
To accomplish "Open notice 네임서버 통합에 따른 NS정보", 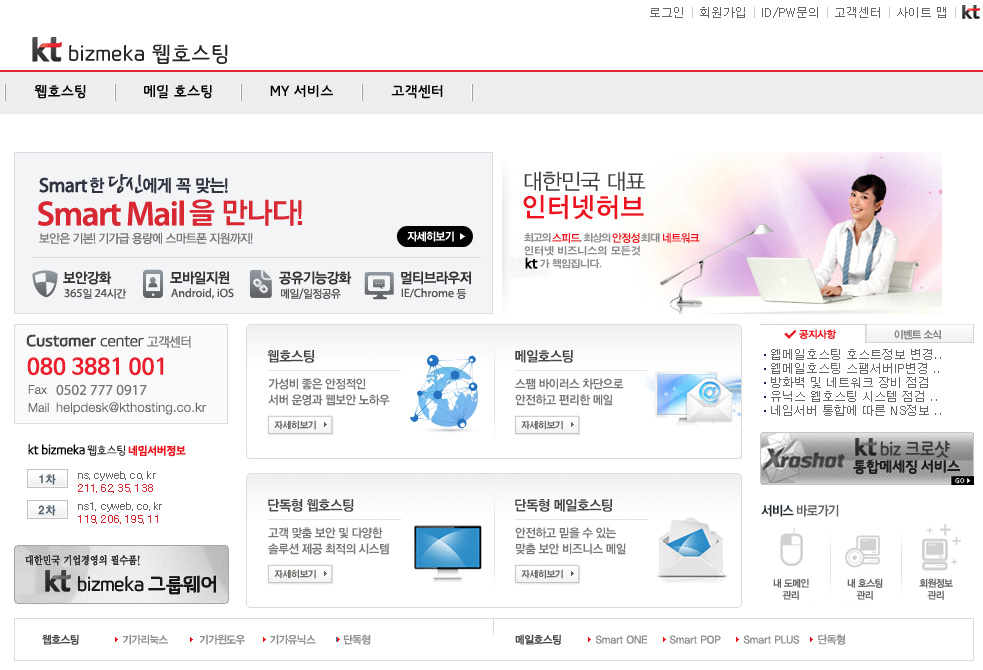I will tap(856, 411).
